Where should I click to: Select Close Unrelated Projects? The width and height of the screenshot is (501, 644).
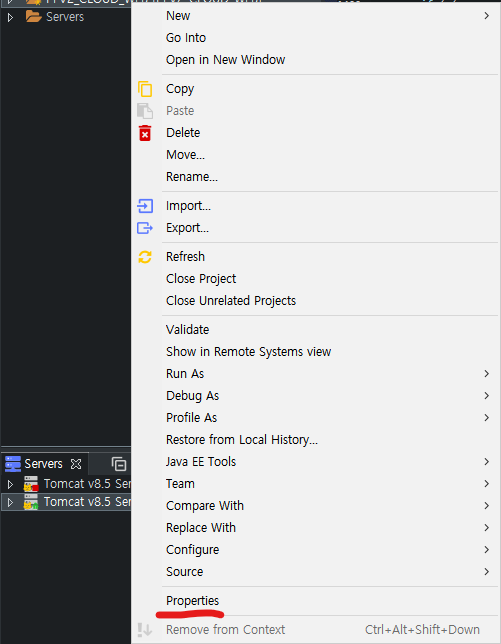pos(231,301)
